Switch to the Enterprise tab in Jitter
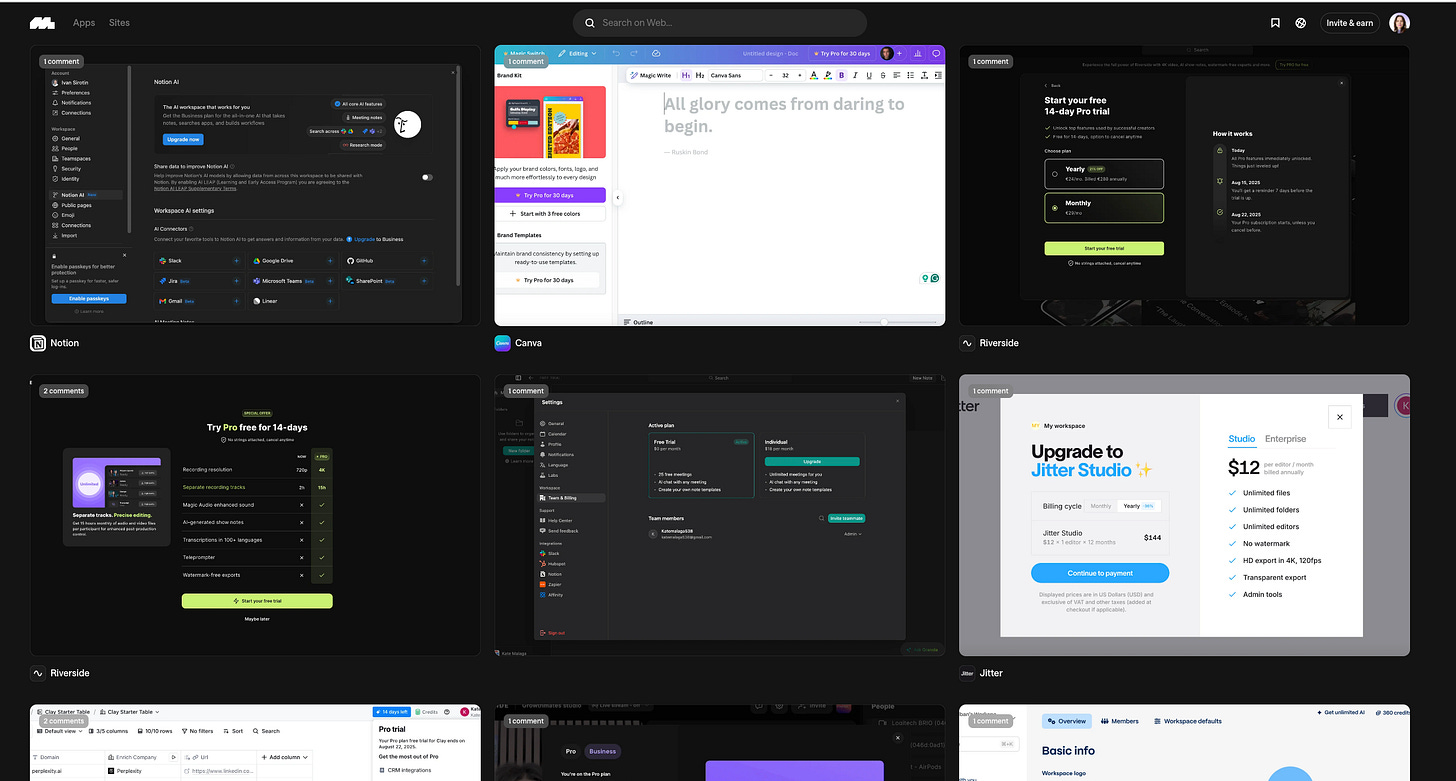This screenshot has width=1456, height=781. click(x=1285, y=439)
